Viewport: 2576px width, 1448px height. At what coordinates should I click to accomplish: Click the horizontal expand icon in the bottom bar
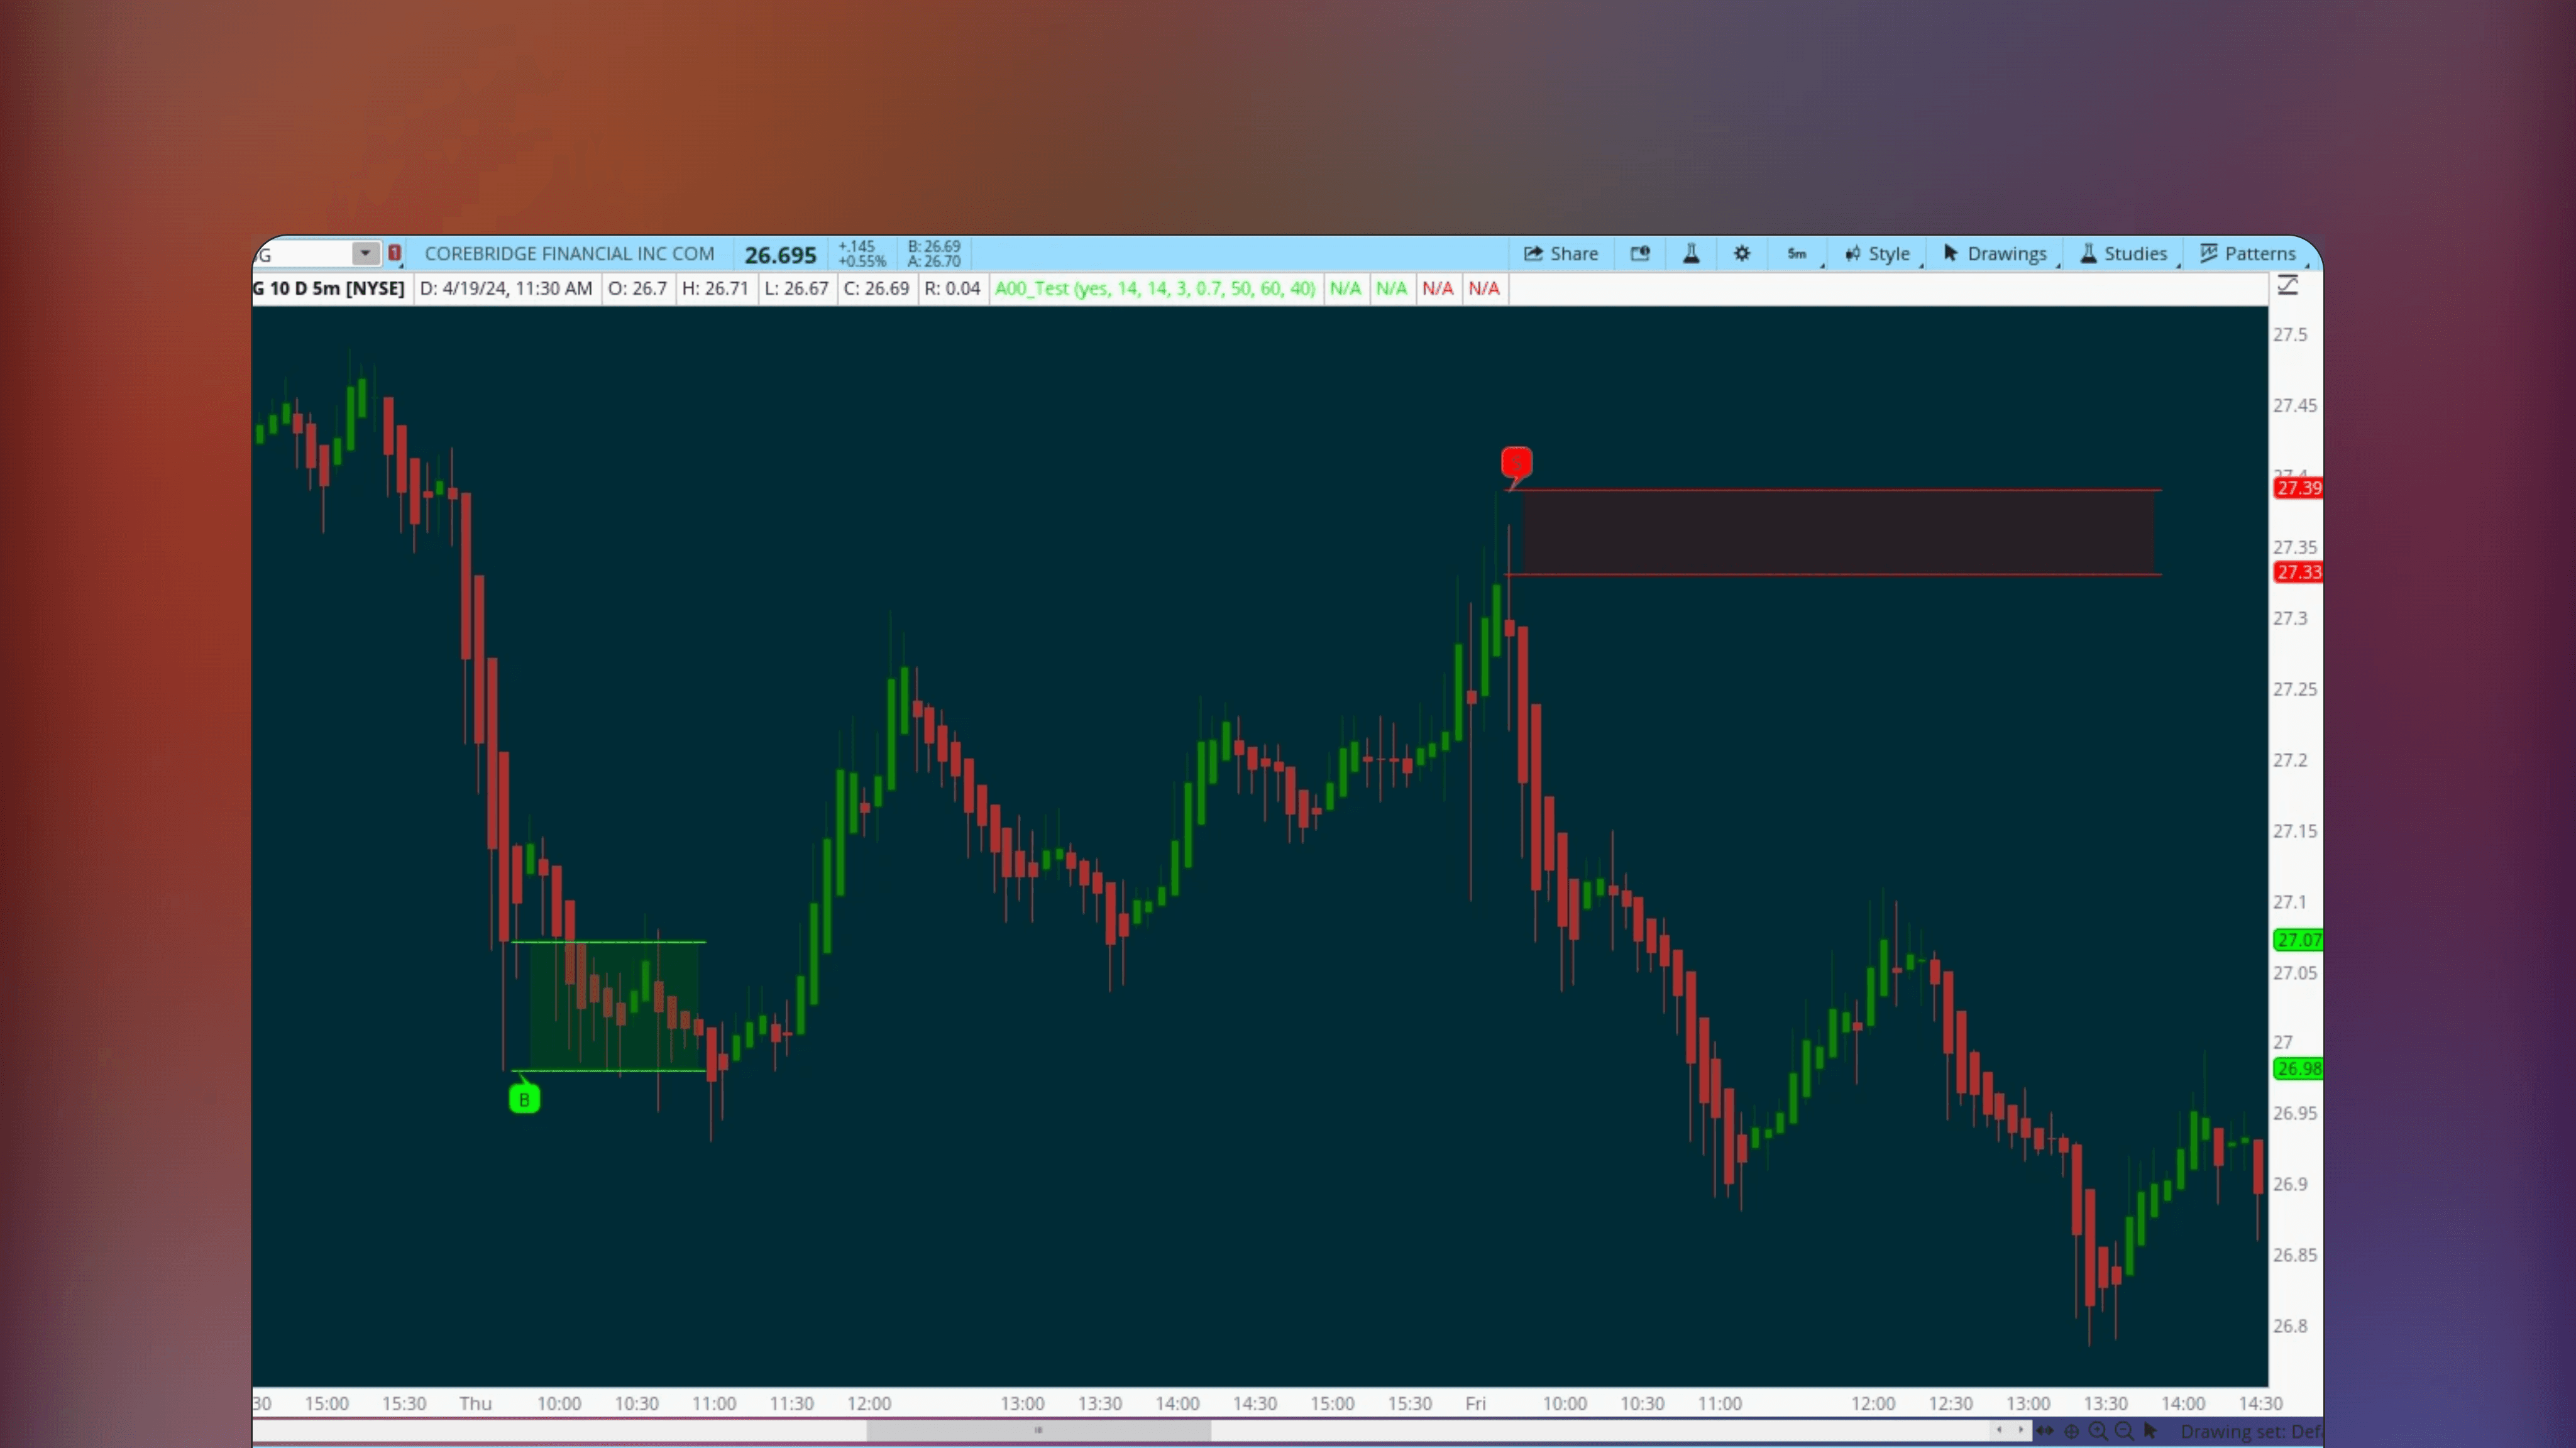pos(2045,1430)
